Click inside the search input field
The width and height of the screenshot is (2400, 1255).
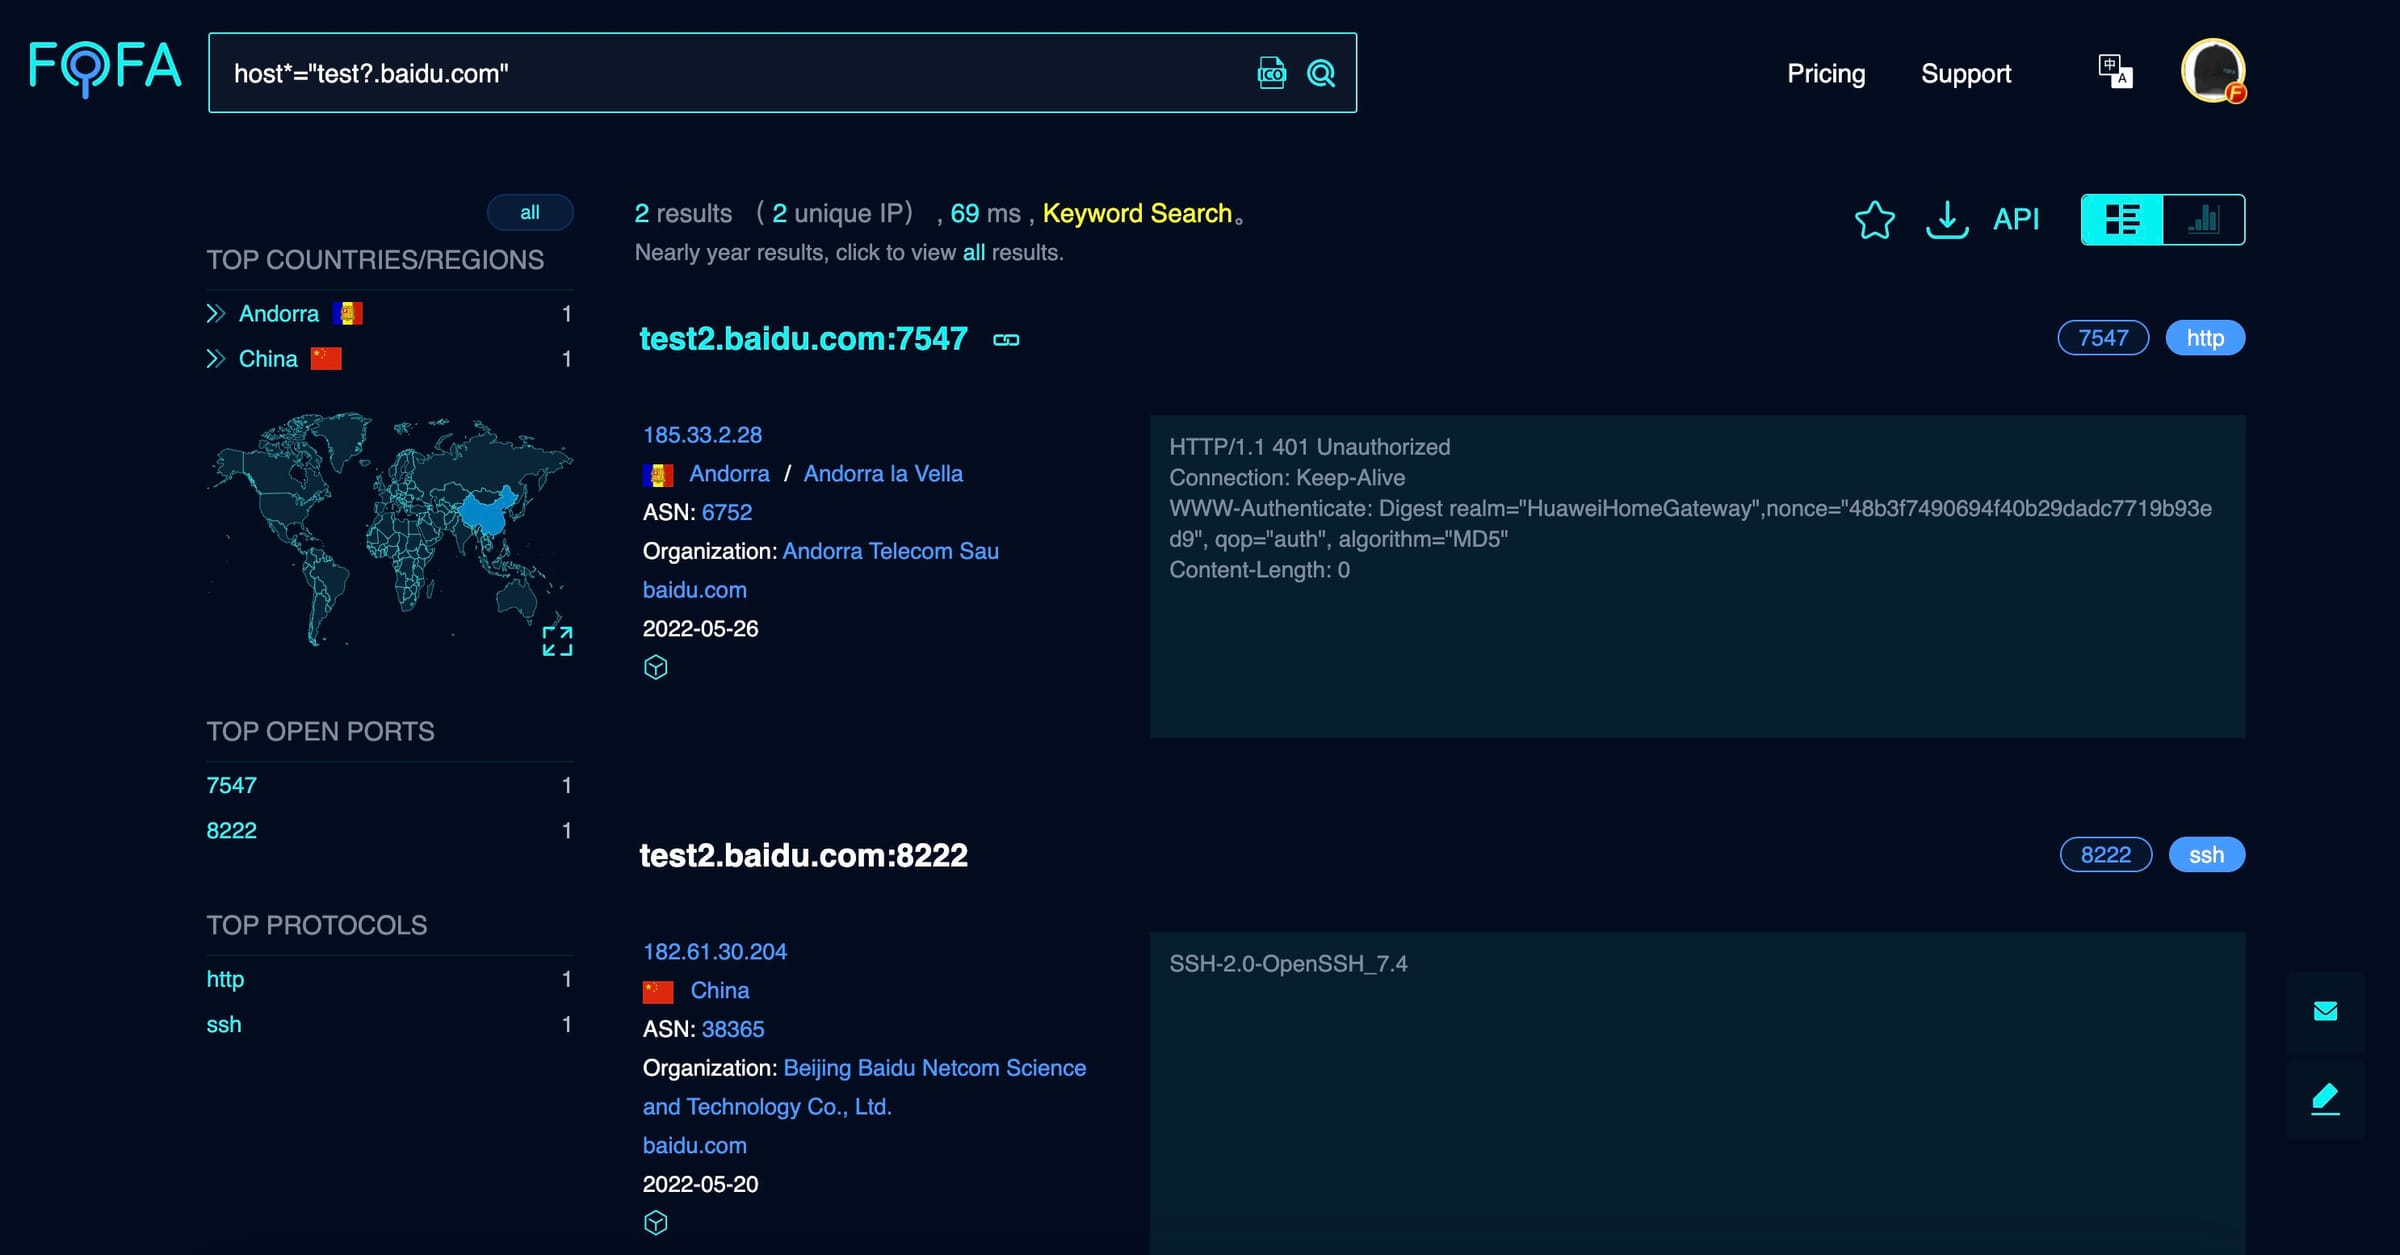[x=700, y=73]
